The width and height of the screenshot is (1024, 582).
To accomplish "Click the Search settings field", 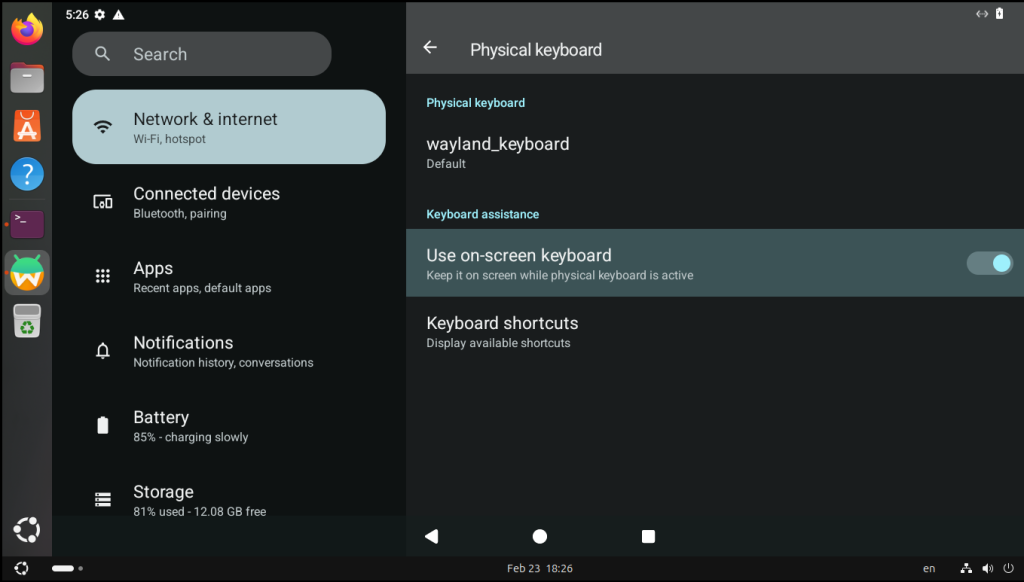I will [x=202, y=54].
